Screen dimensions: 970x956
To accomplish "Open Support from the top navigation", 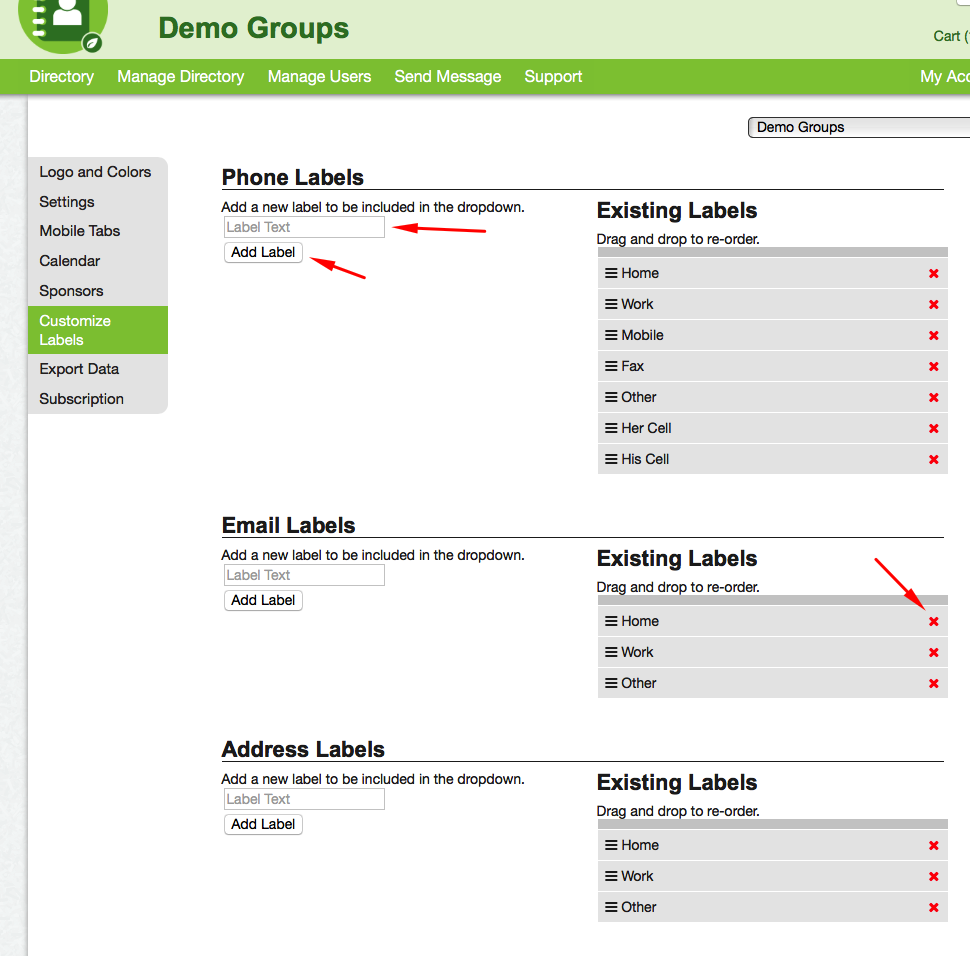I will [x=553, y=77].
